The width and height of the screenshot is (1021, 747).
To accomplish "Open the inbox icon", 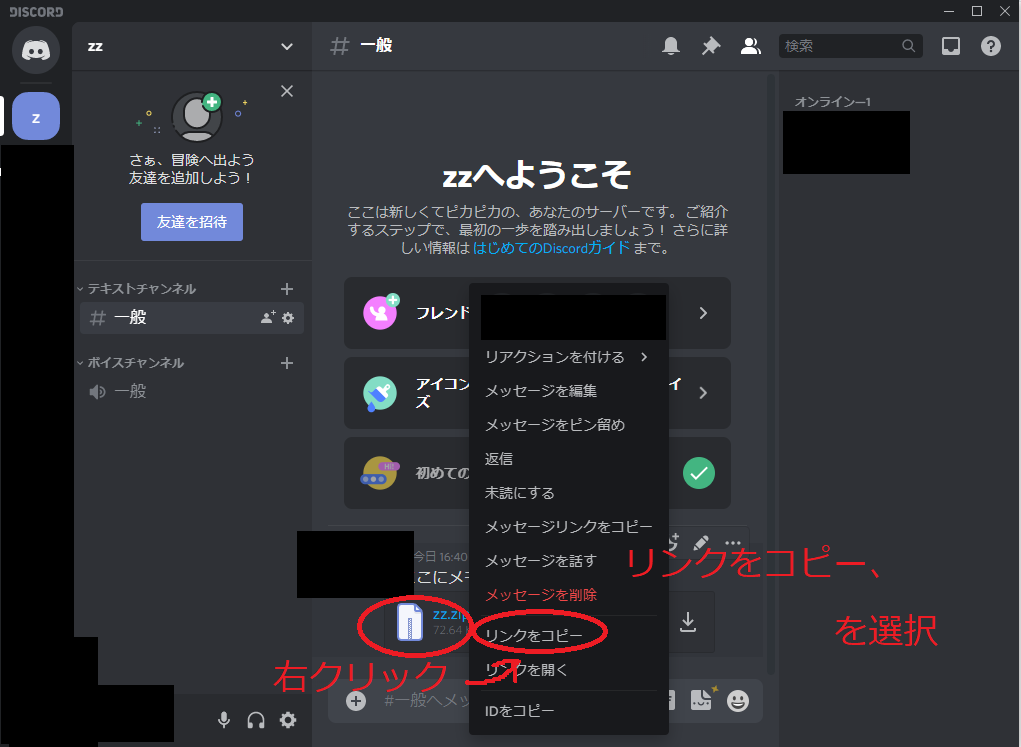I will point(951,46).
